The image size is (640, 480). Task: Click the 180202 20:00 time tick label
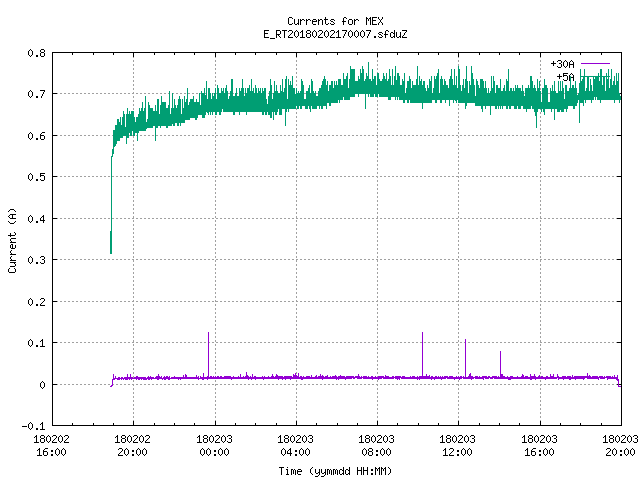[133, 446]
